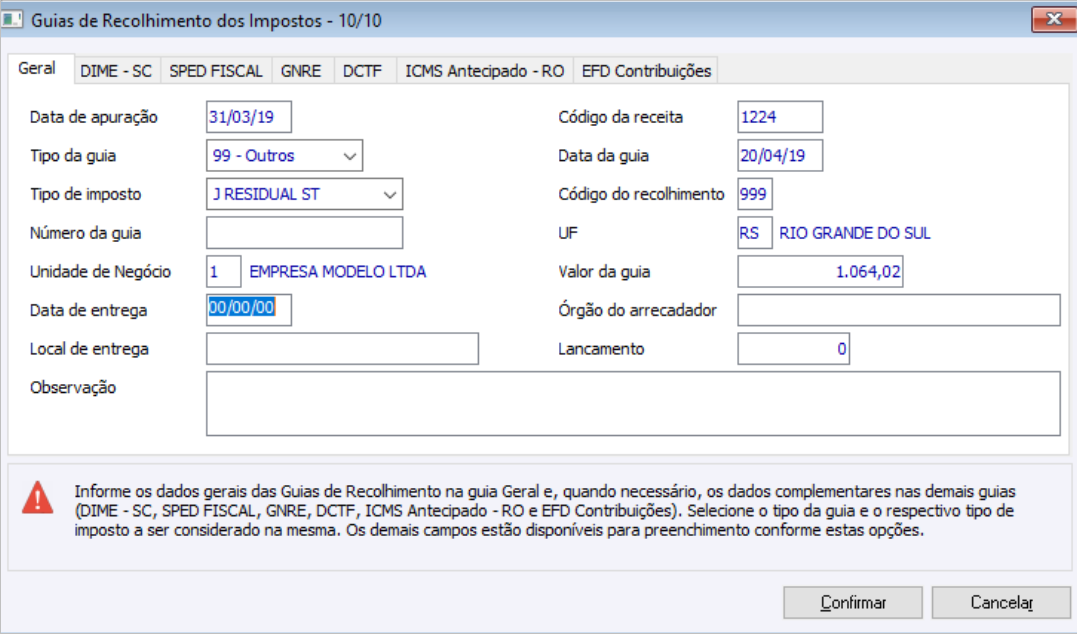The width and height of the screenshot is (1077, 636).
Task: Click the Tipo da guia label
Action: 73,156
